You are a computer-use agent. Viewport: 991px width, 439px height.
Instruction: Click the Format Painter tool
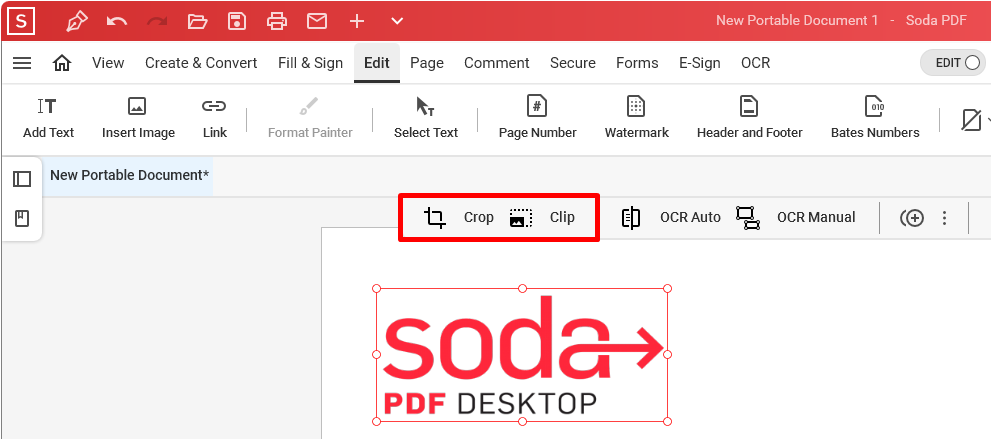(x=310, y=118)
